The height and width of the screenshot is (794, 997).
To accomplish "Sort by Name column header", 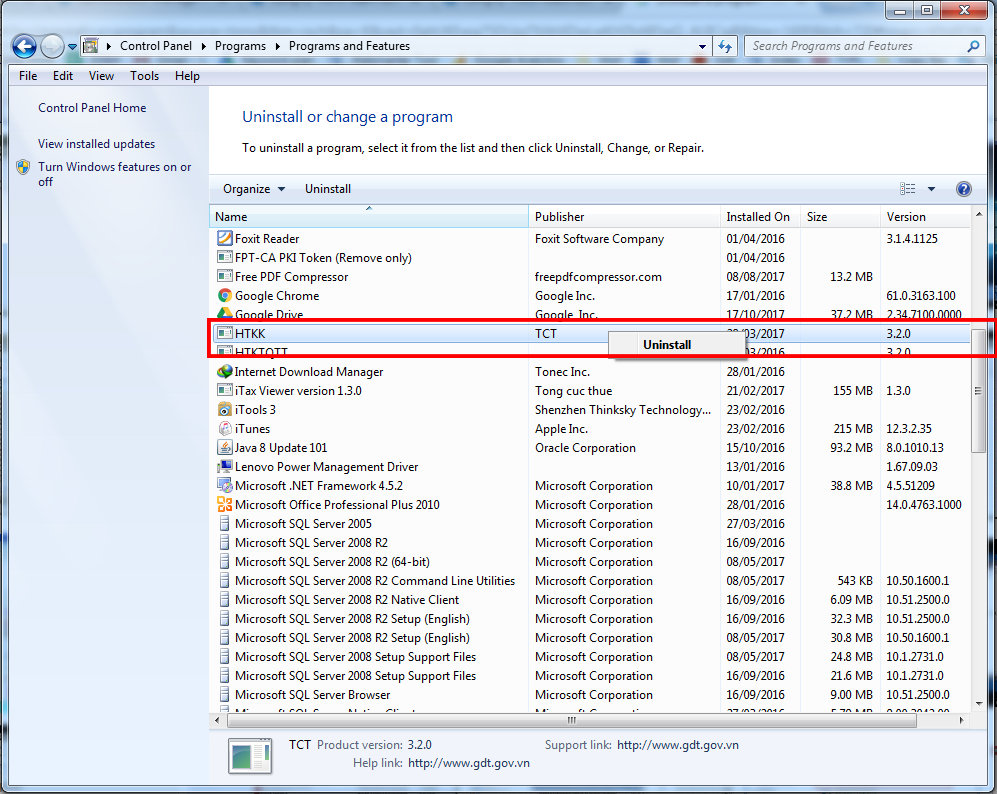I will tap(369, 217).
